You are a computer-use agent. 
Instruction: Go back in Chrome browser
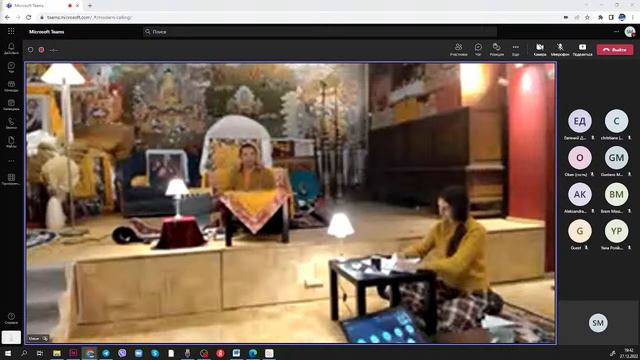click(7, 18)
